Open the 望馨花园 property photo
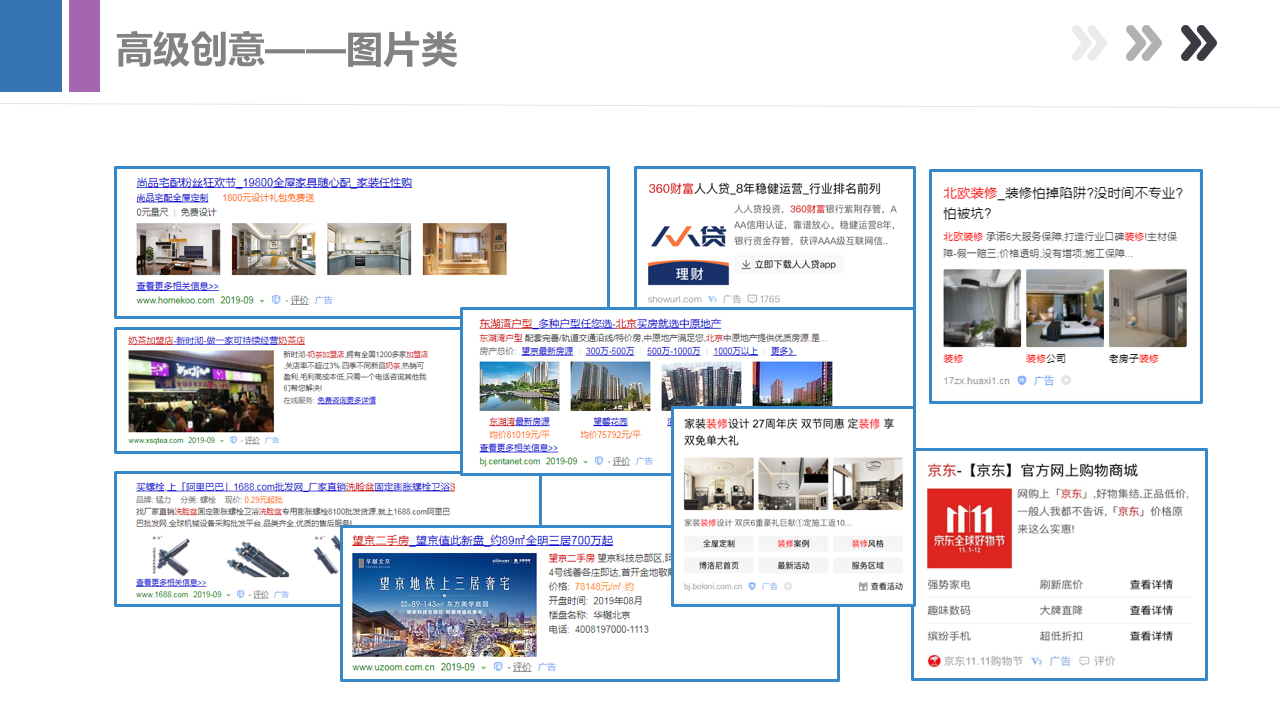Screen dimensions: 1280x720 (x=609, y=387)
